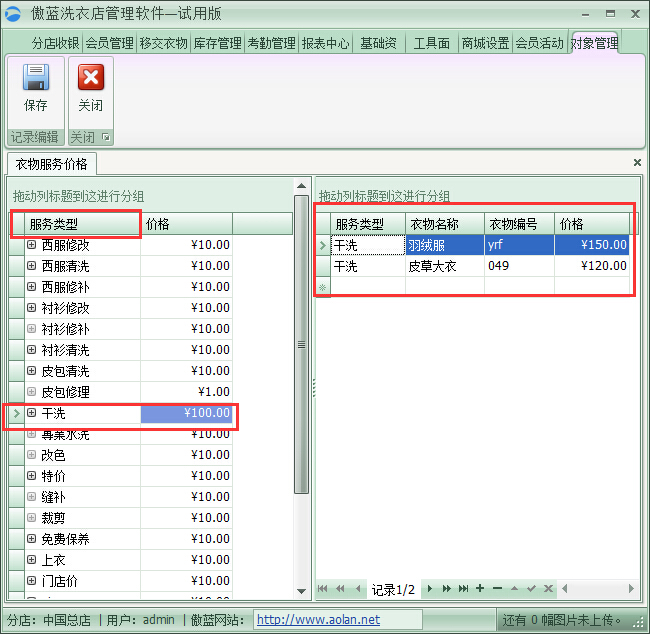Jump to previous page of records
Image resolution: width=650 pixels, height=634 pixels.
[x=340, y=588]
